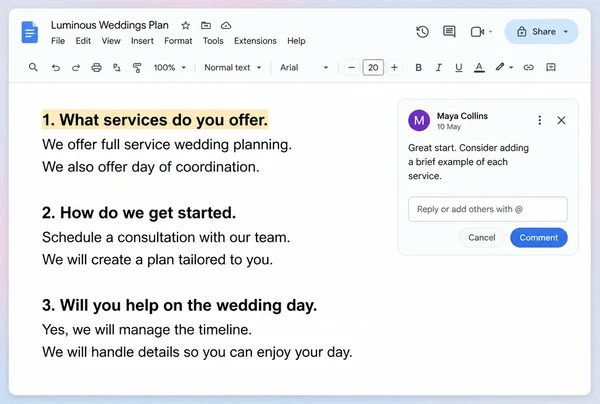Show all comments icon in header
Image resolution: width=600 pixels, height=404 pixels.
coord(449,32)
